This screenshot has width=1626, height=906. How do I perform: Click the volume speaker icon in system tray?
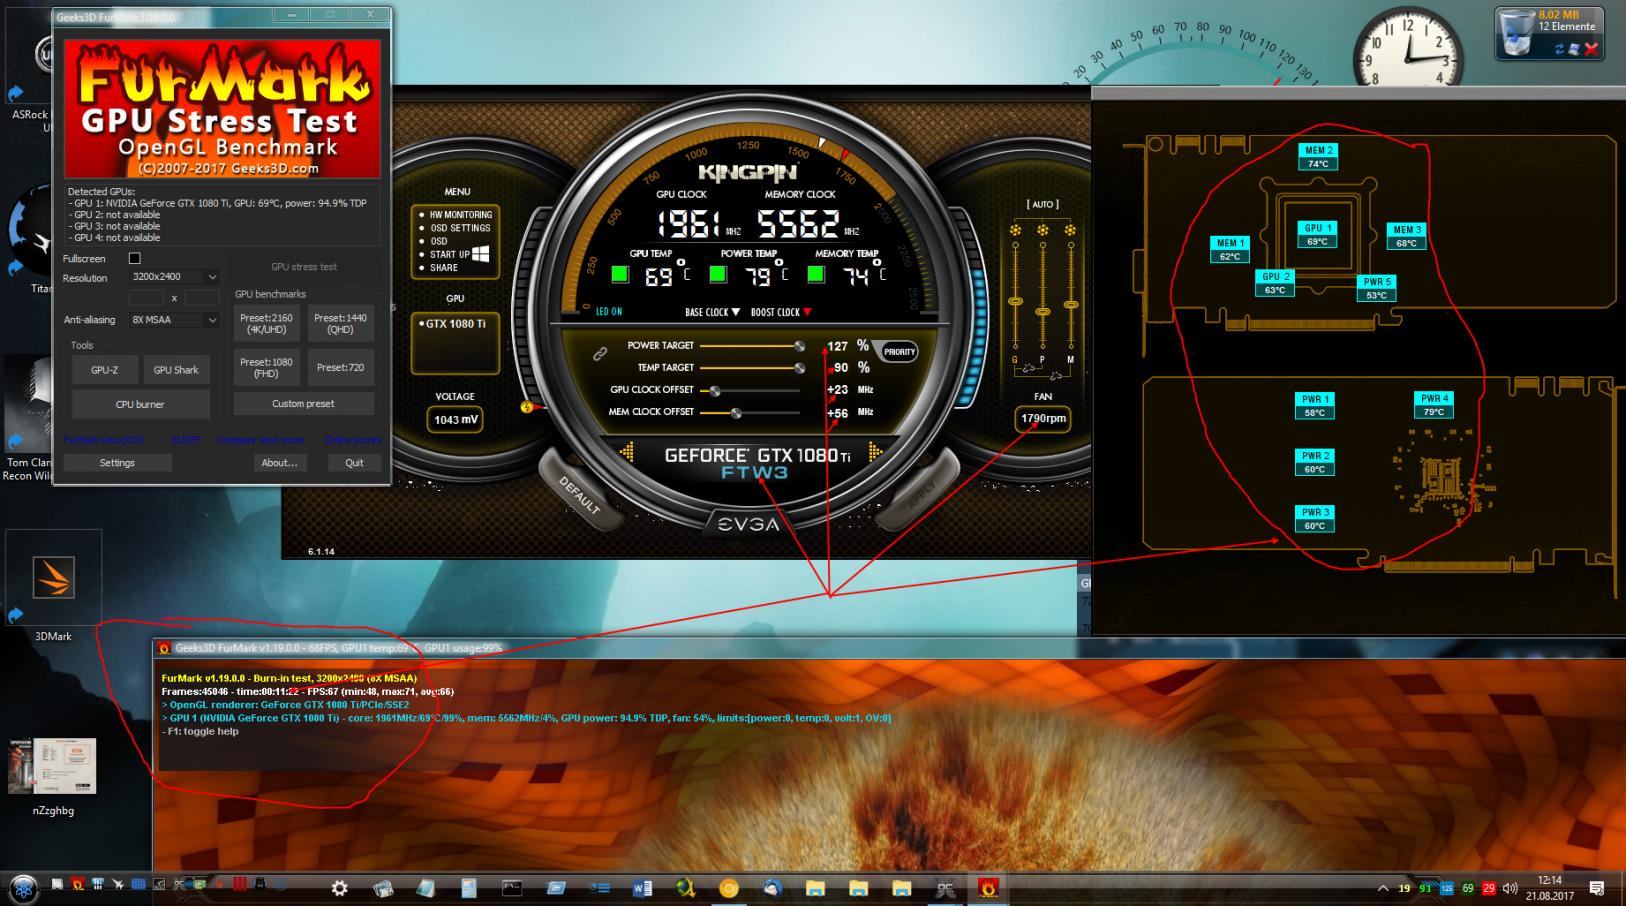coord(1510,888)
